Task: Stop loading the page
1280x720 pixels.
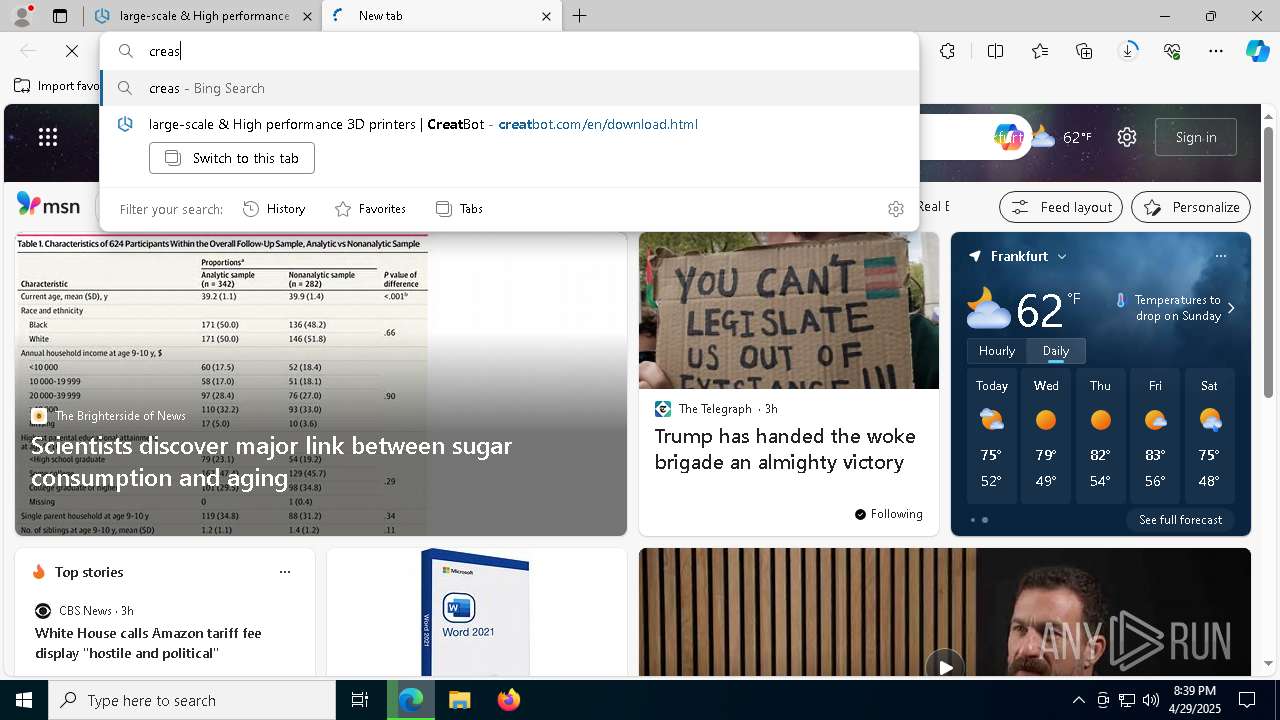Action: (x=72, y=51)
